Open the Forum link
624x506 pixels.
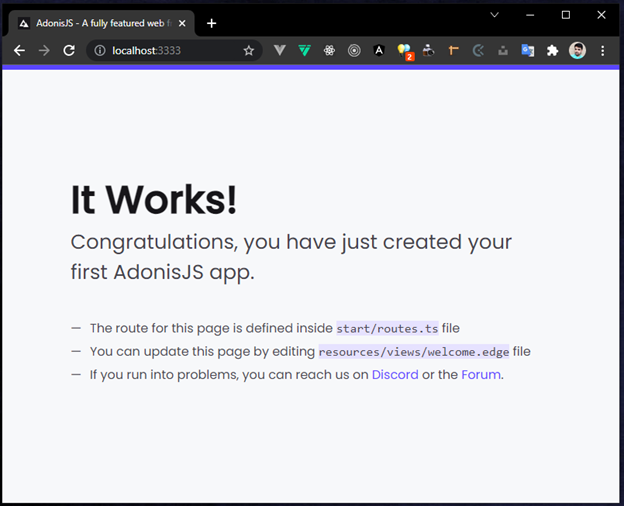[x=481, y=375]
